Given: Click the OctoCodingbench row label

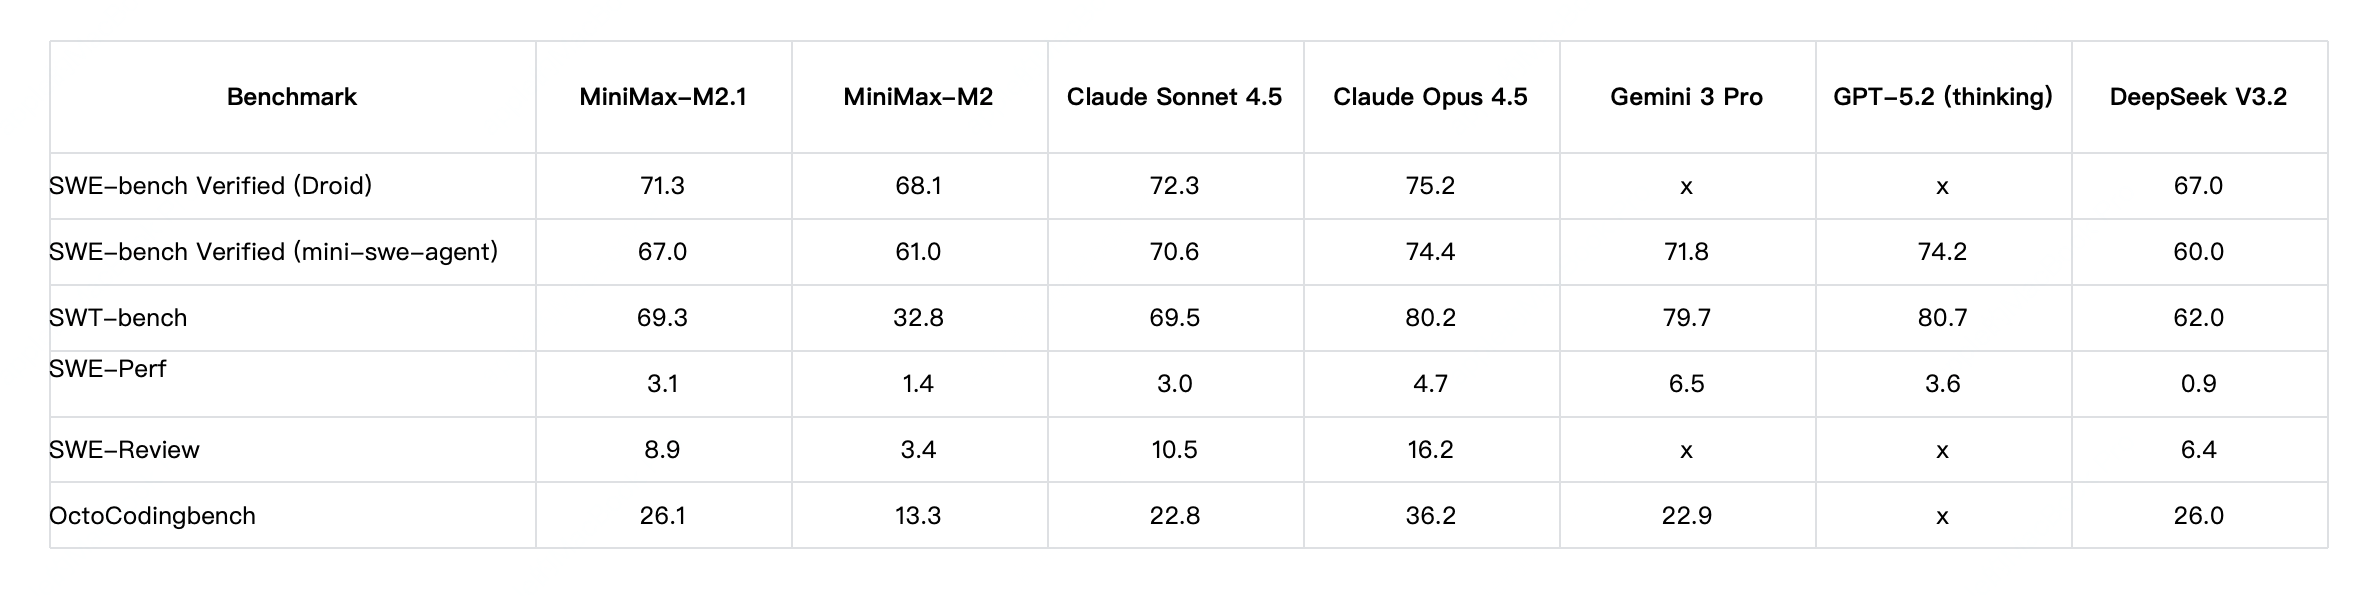Looking at the screenshot, I should coord(153,516).
